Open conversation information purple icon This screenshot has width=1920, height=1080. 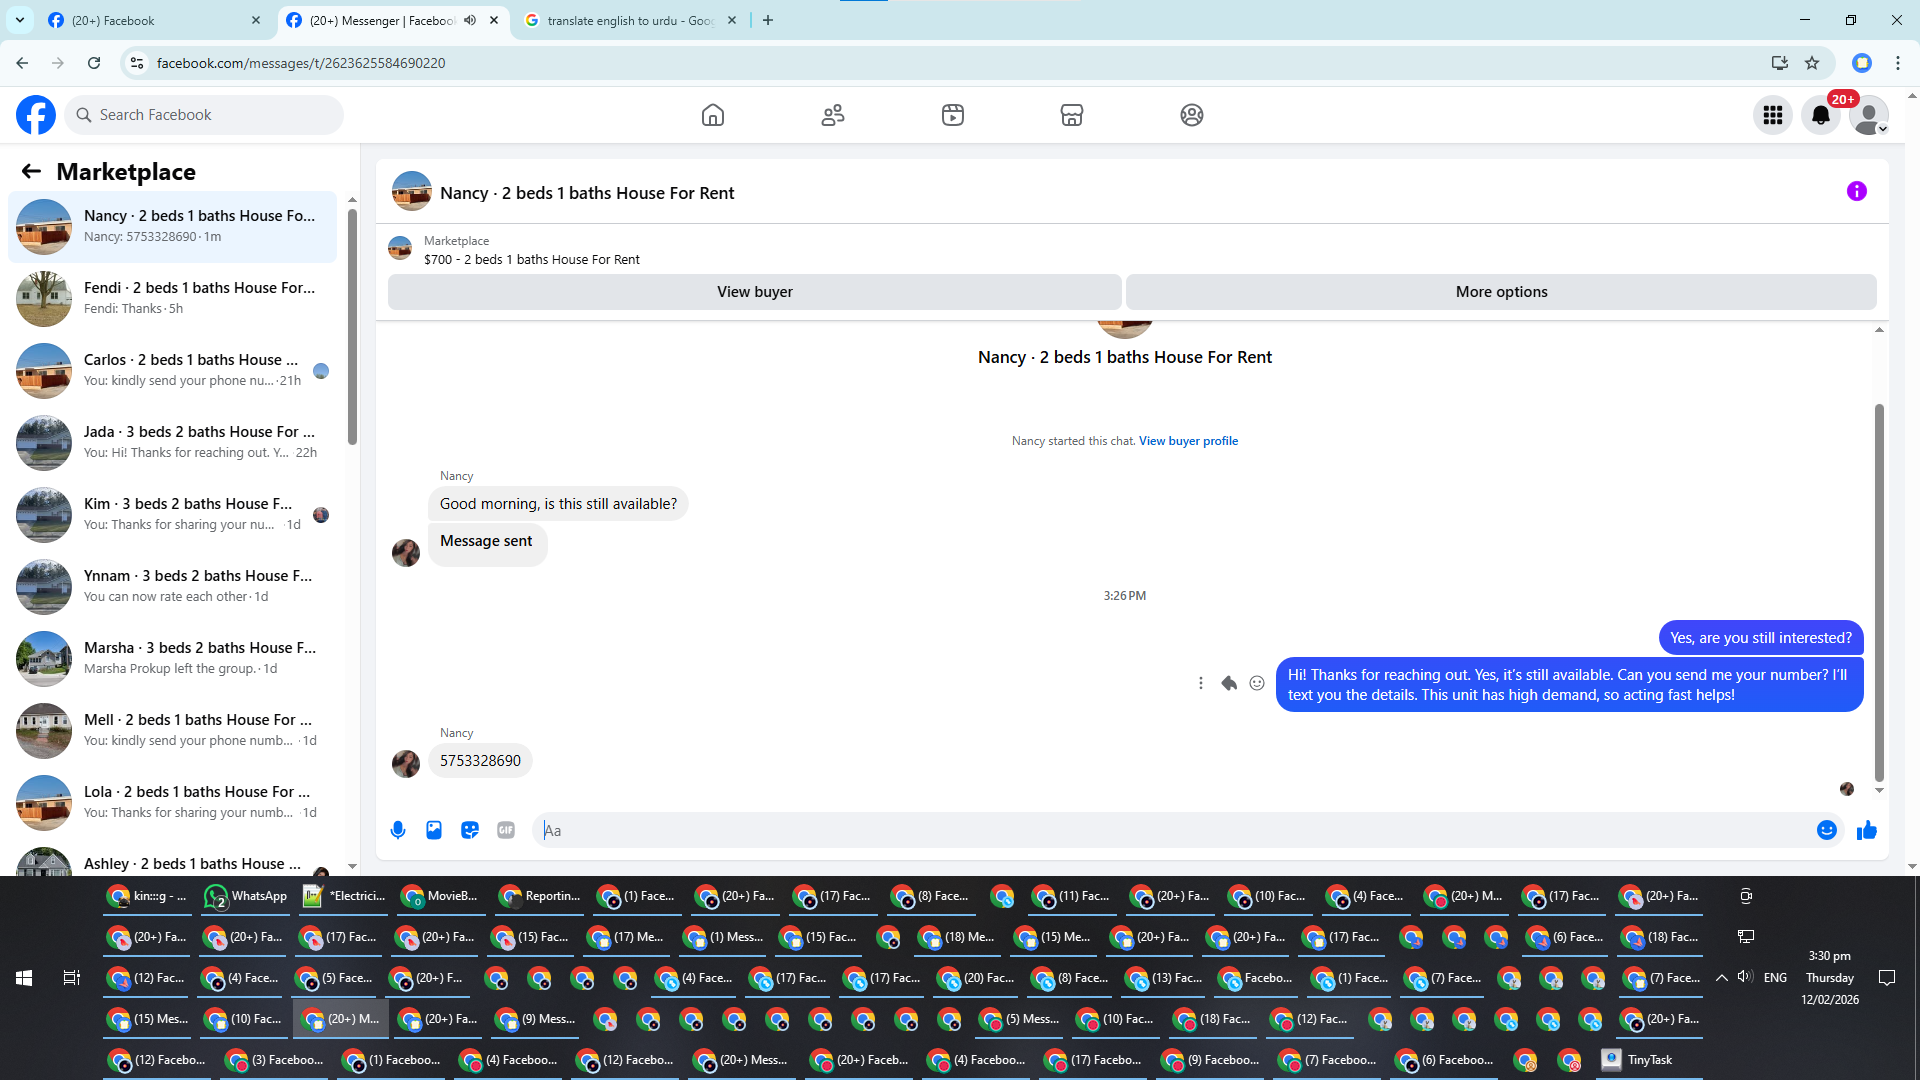coord(1856,191)
